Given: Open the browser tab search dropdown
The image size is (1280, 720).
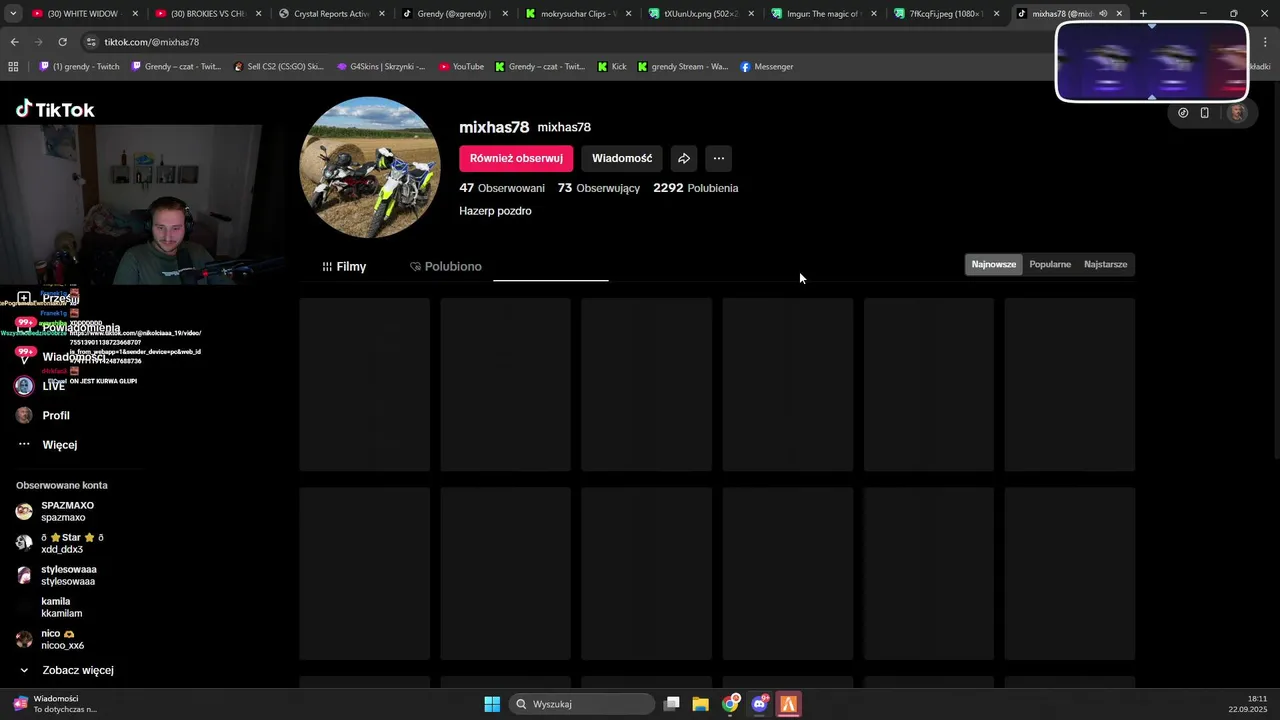Looking at the screenshot, I should tap(13, 13).
